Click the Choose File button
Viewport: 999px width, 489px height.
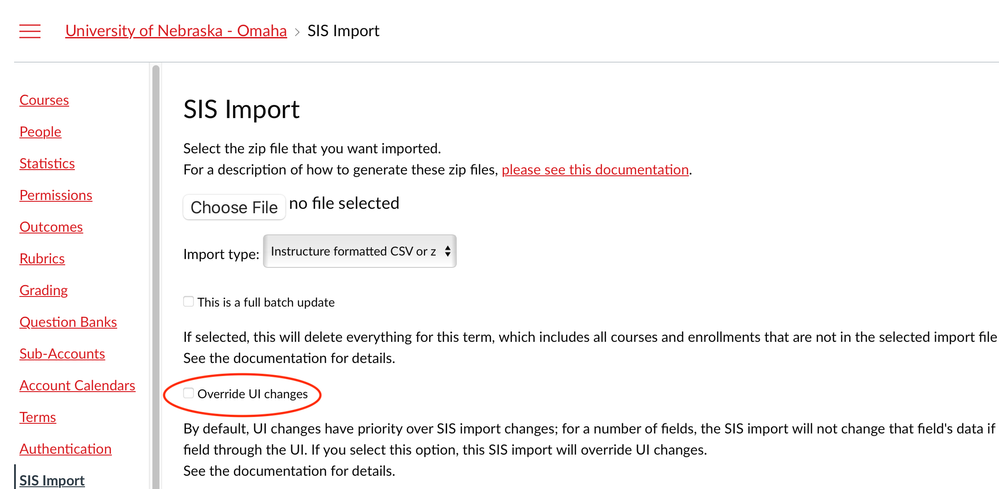[x=234, y=207]
